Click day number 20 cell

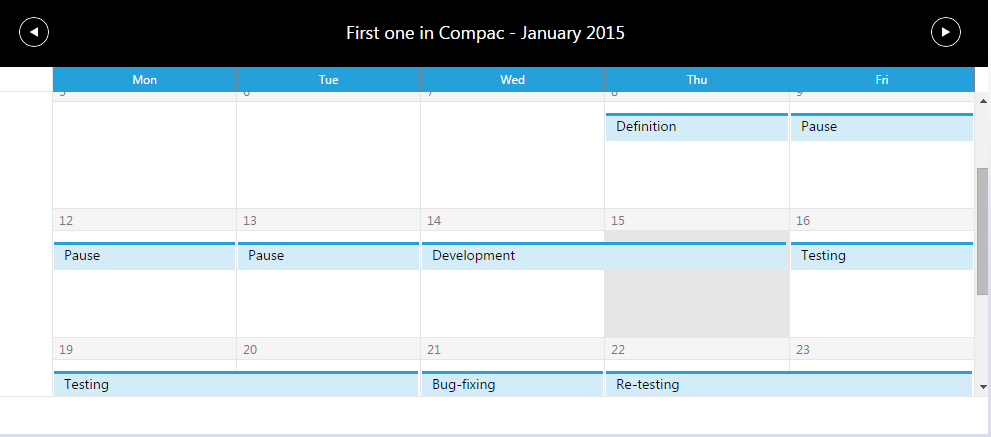click(328, 350)
